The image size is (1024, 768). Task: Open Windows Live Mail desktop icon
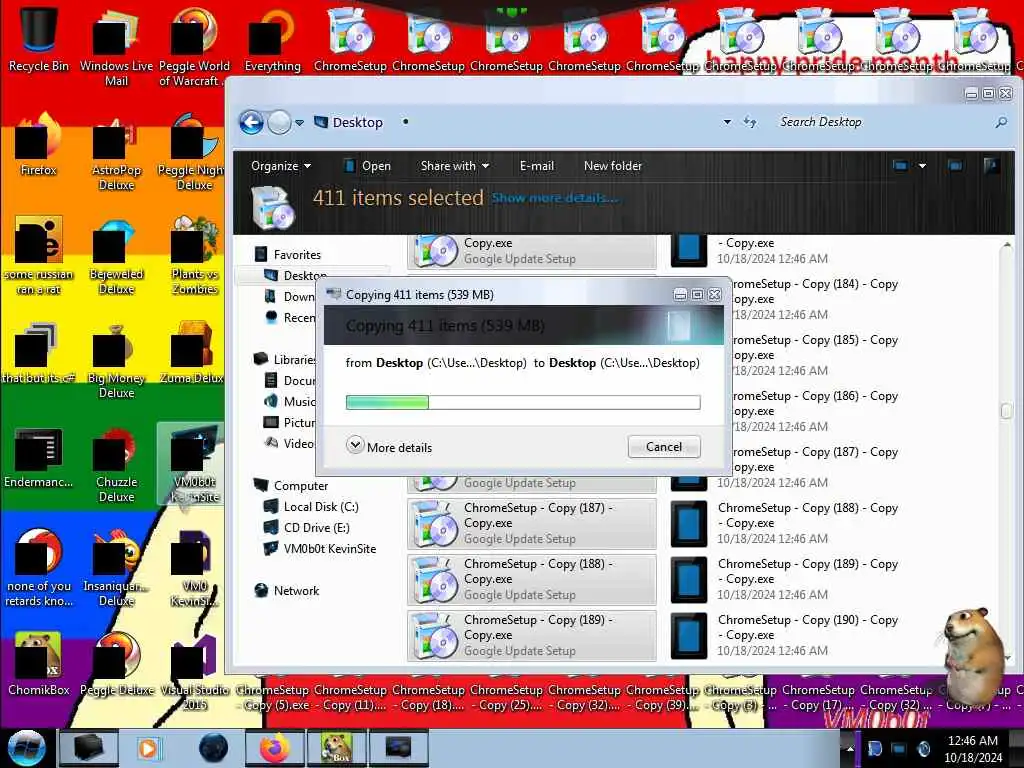coord(116,47)
